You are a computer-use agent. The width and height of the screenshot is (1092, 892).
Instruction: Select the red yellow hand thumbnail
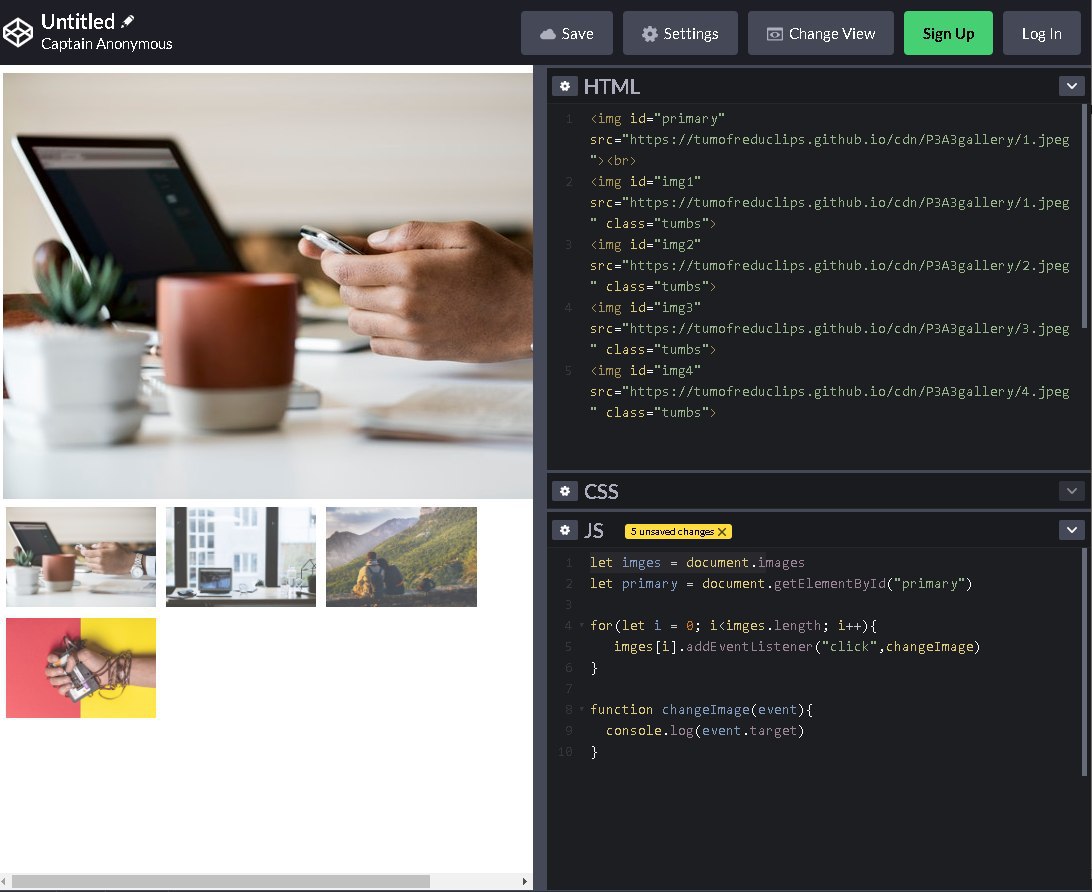point(81,668)
